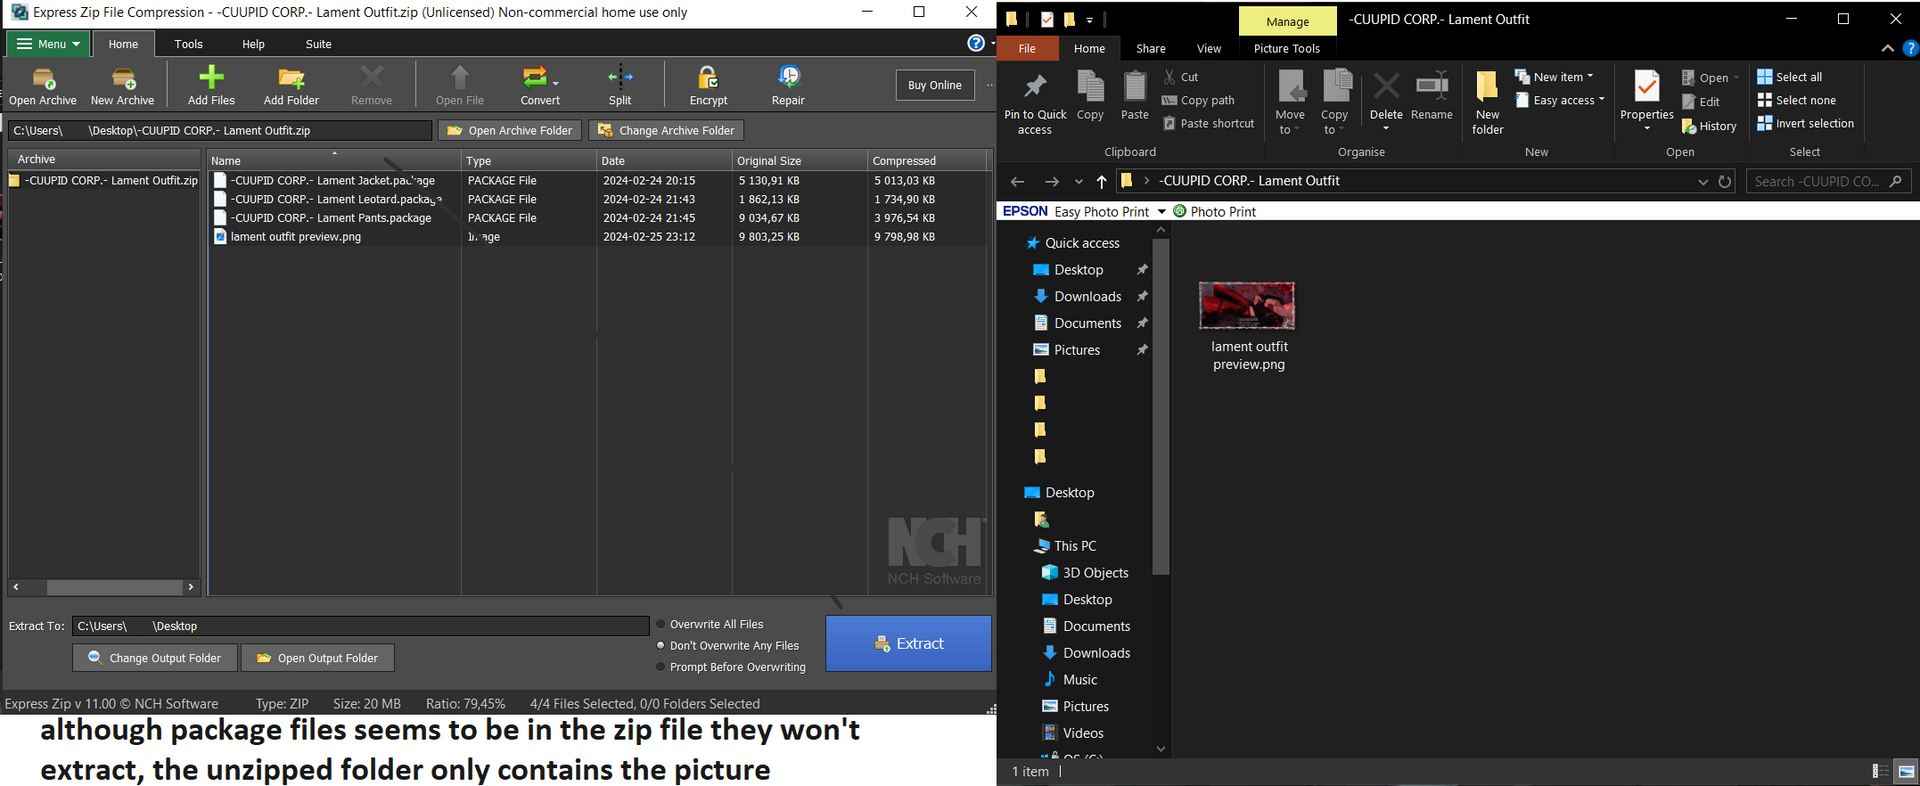1920x786 pixels.
Task: Open Archive in Express Zip toolbar
Action: pos(43,86)
